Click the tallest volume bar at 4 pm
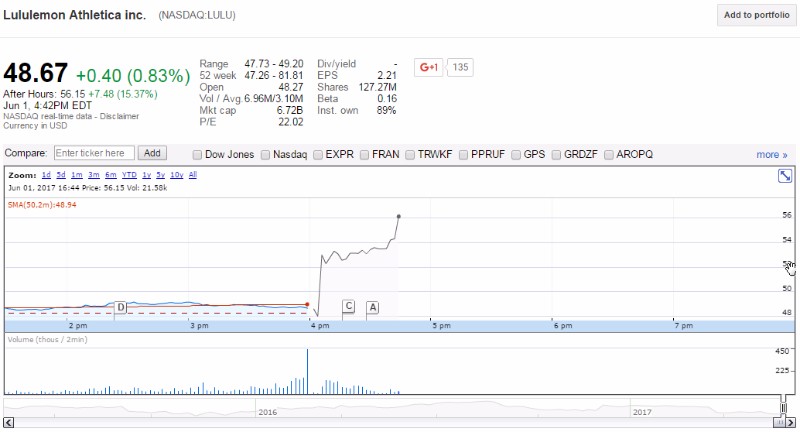 point(307,371)
